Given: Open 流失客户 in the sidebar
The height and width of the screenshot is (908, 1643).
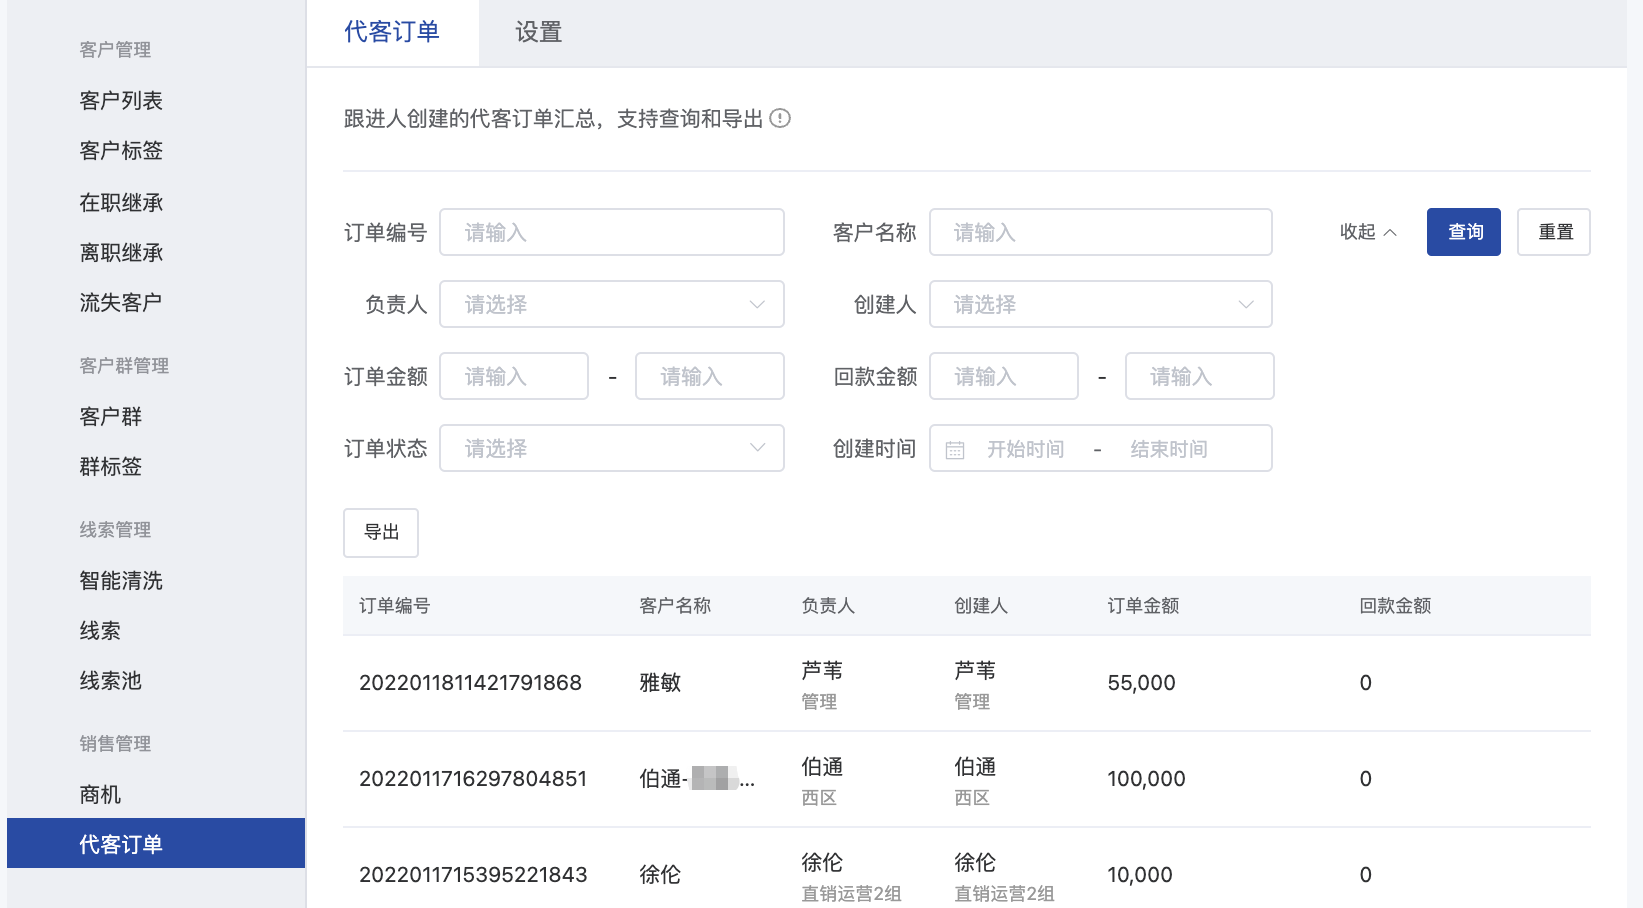Looking at the screenshot, I should tap(121, 302).
